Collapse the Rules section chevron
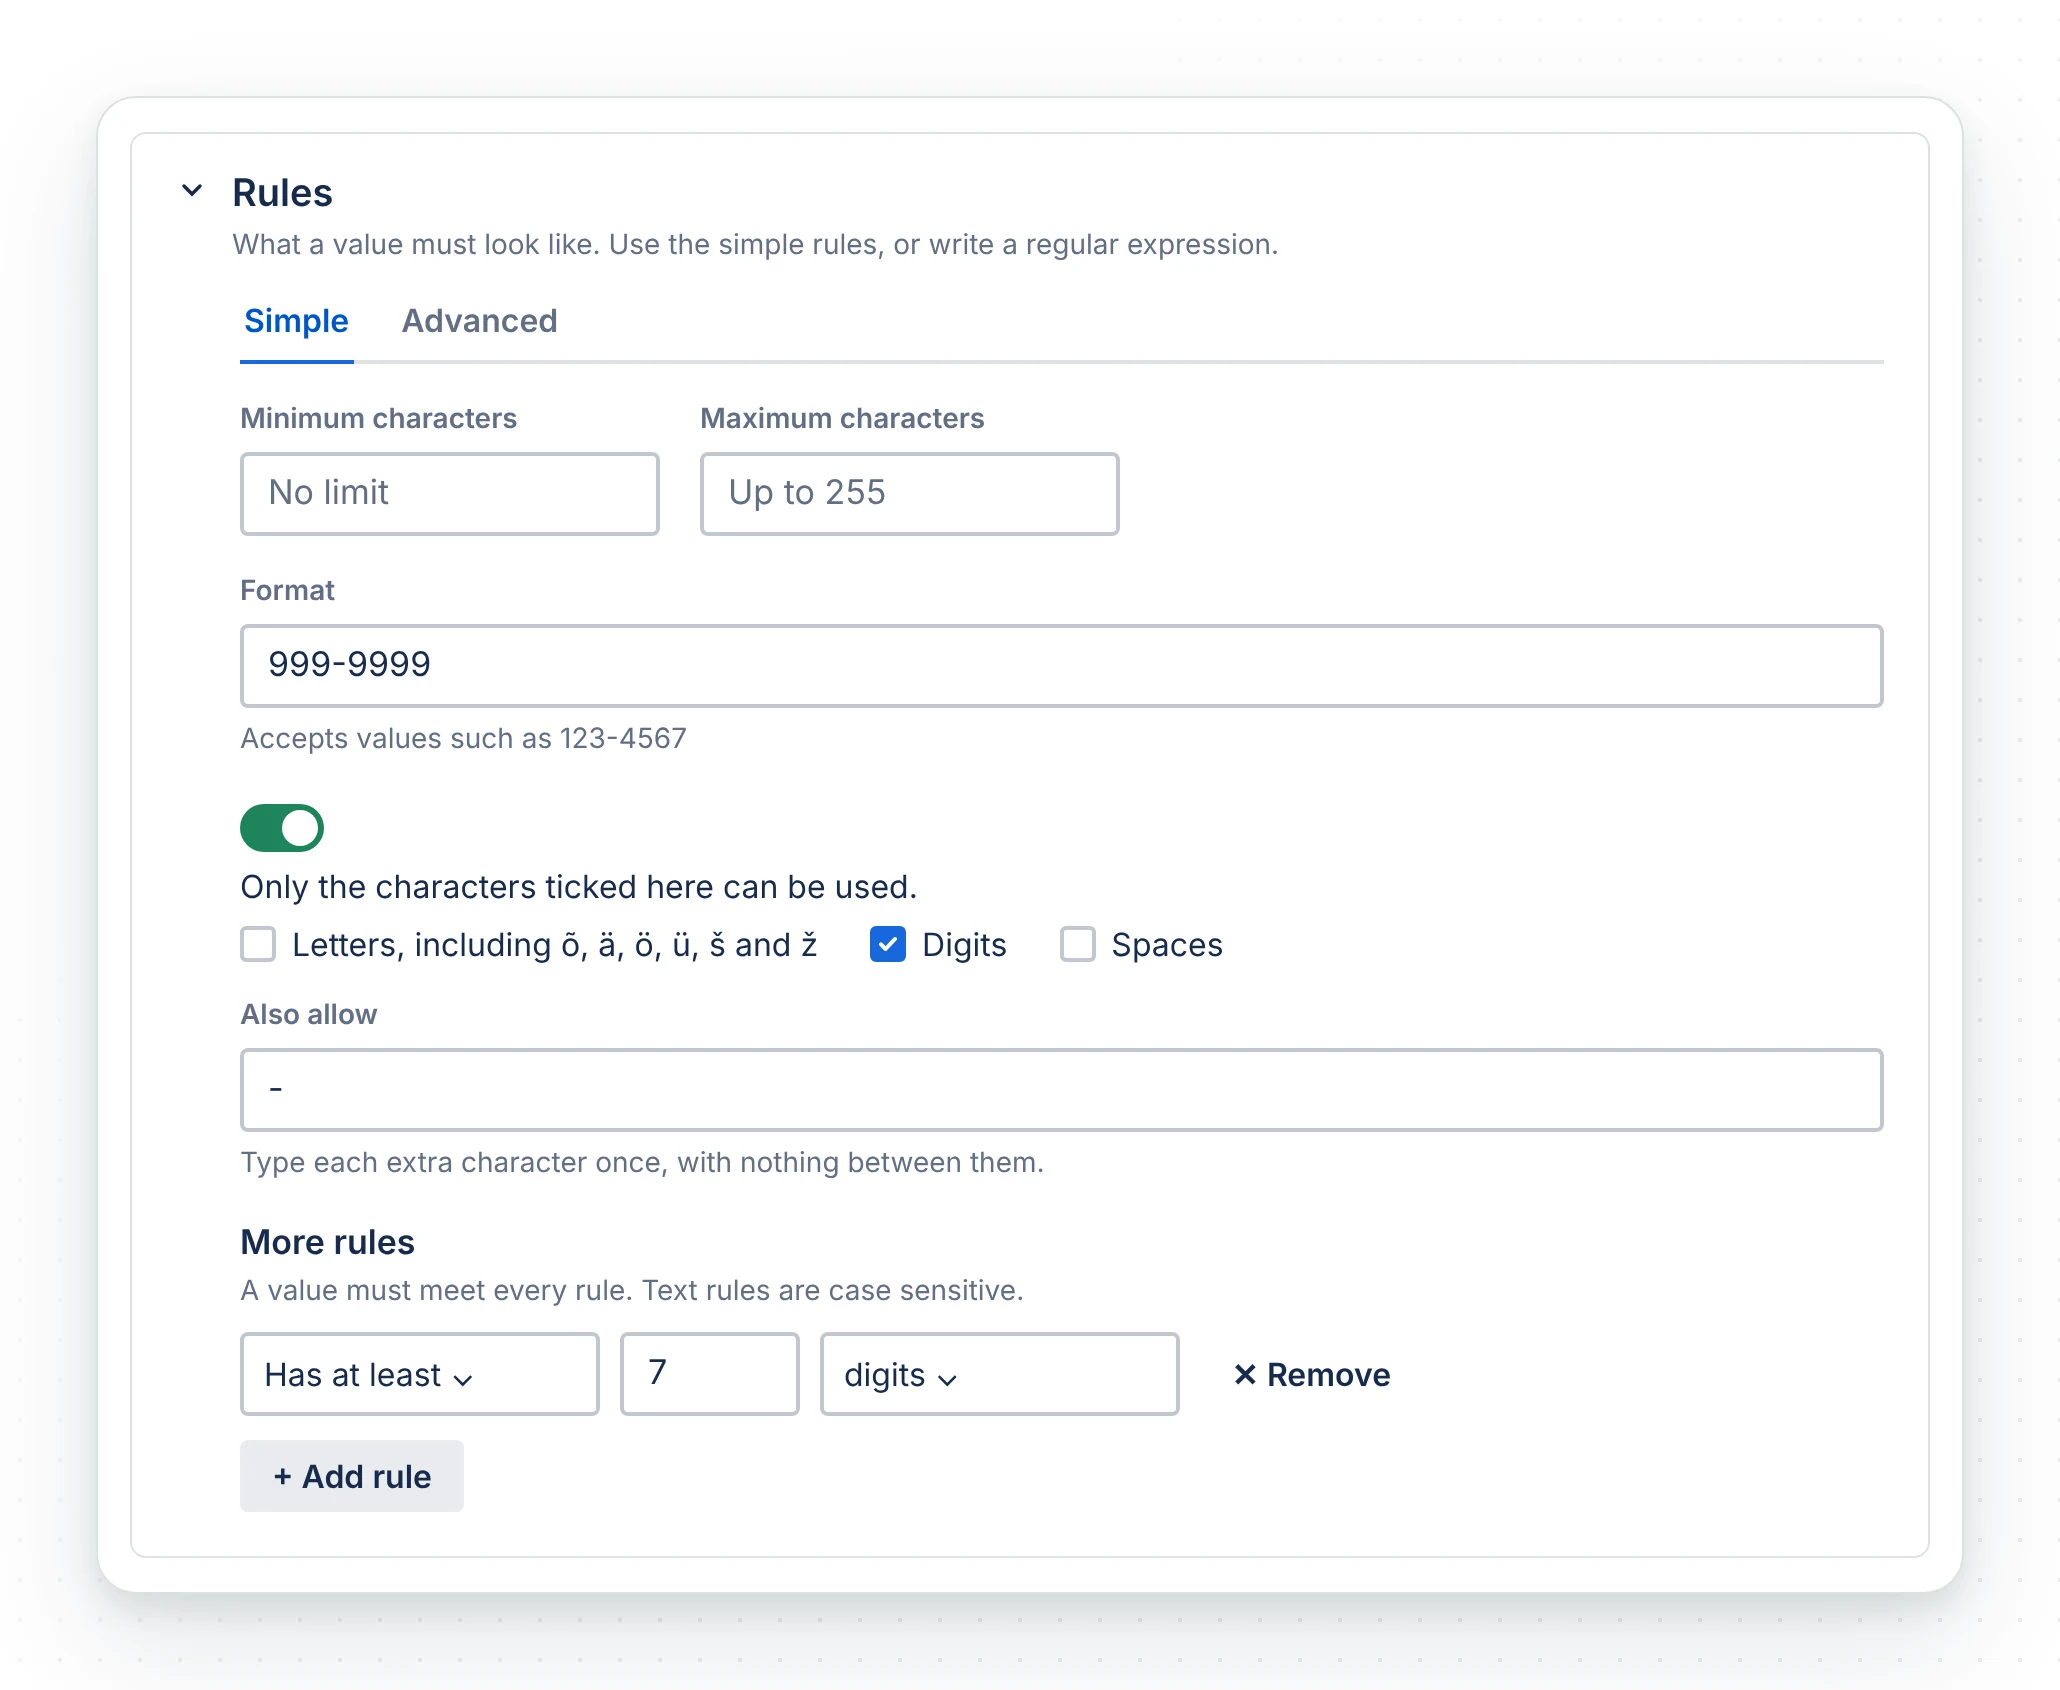Viewport: 2060px width, 1690px height. [192, 190]
